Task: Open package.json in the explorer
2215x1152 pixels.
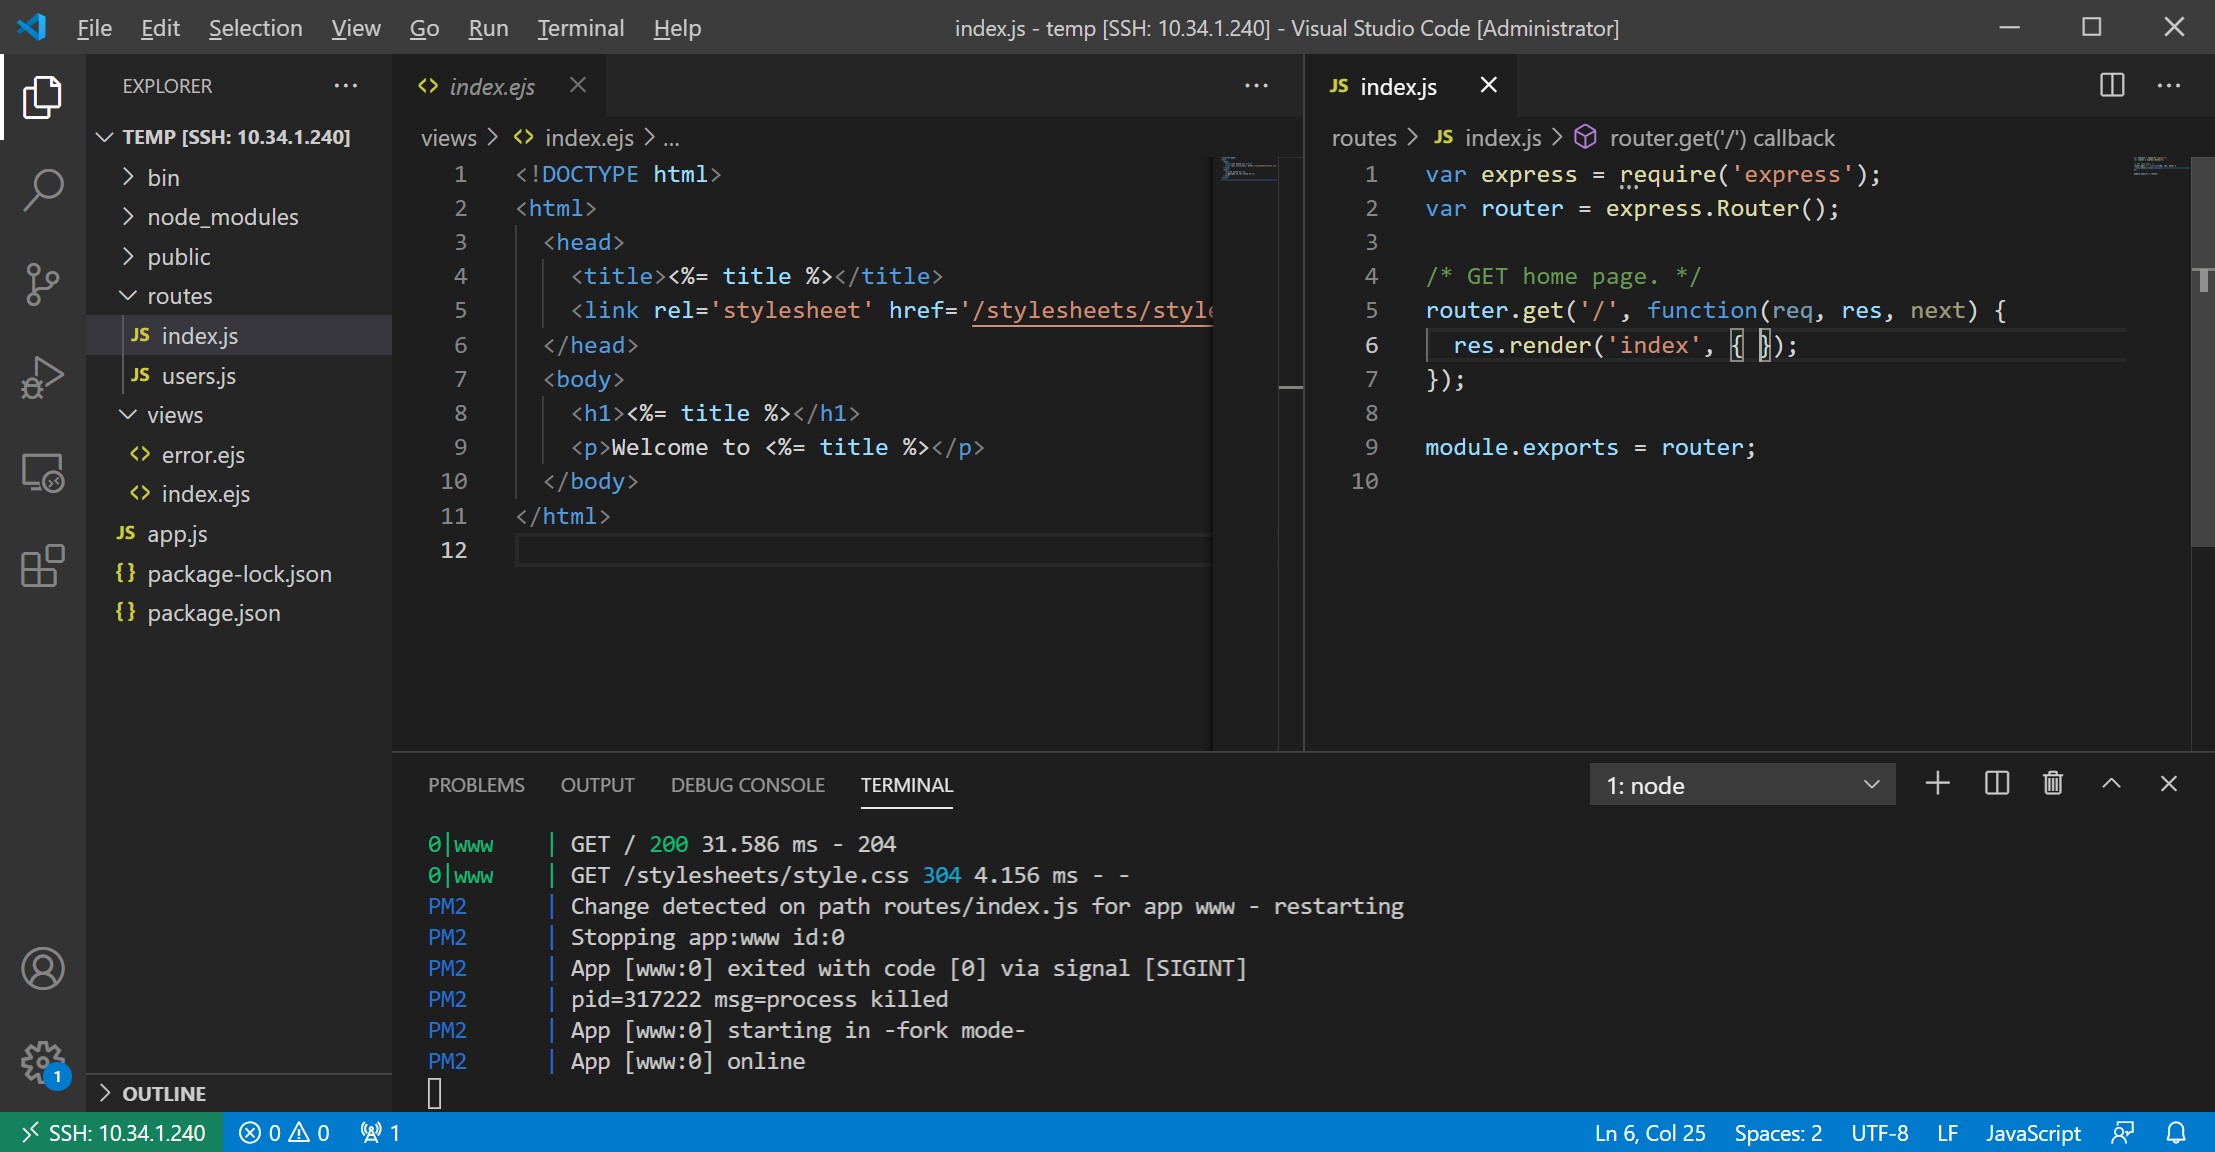Action: pyautogui.click(x=213, y=613)
